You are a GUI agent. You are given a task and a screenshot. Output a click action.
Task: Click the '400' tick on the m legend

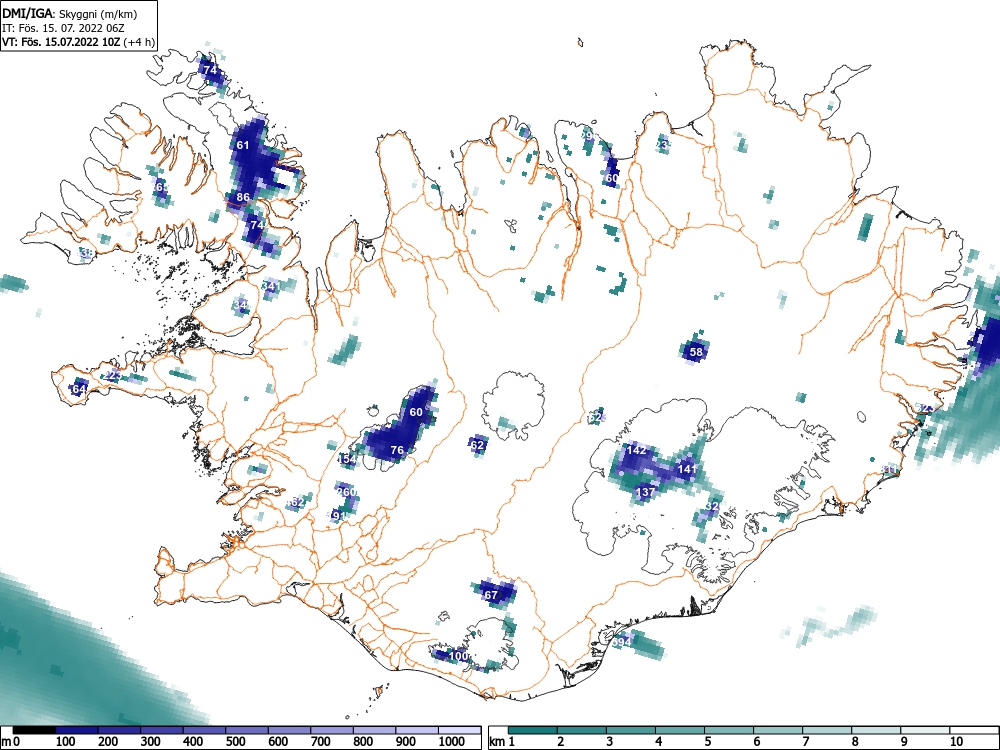point(193,742)
